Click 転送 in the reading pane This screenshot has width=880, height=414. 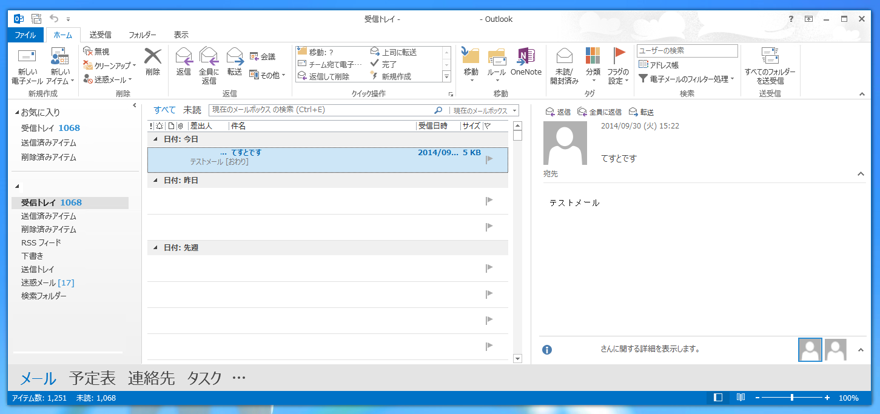(x=641, y=112)
